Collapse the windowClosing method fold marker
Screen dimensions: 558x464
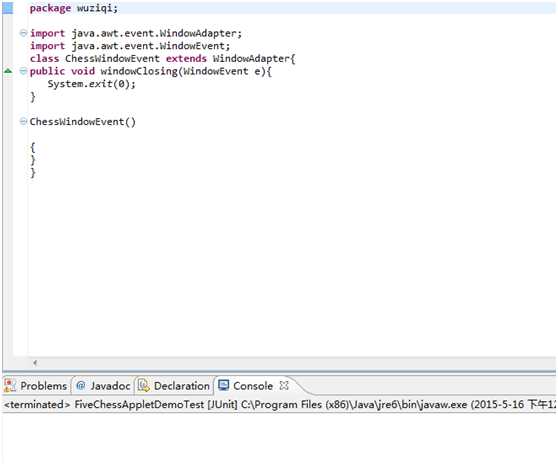point(23,71)
